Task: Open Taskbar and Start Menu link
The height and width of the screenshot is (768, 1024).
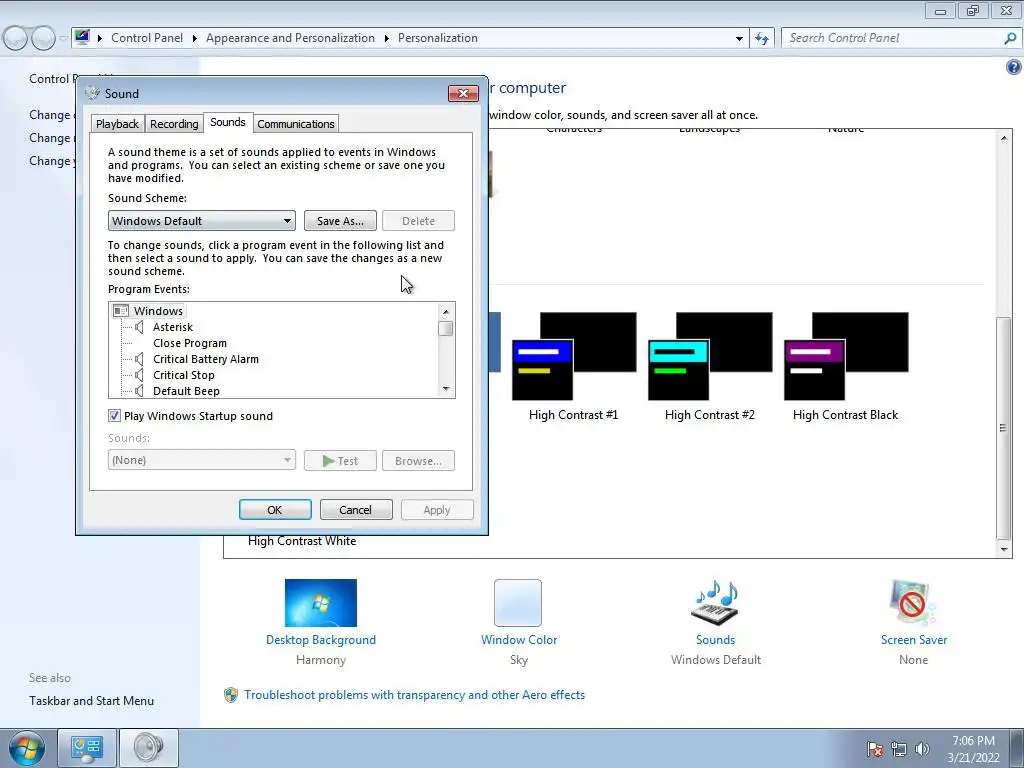Action: pyautogui.click(x=91, y=701)
